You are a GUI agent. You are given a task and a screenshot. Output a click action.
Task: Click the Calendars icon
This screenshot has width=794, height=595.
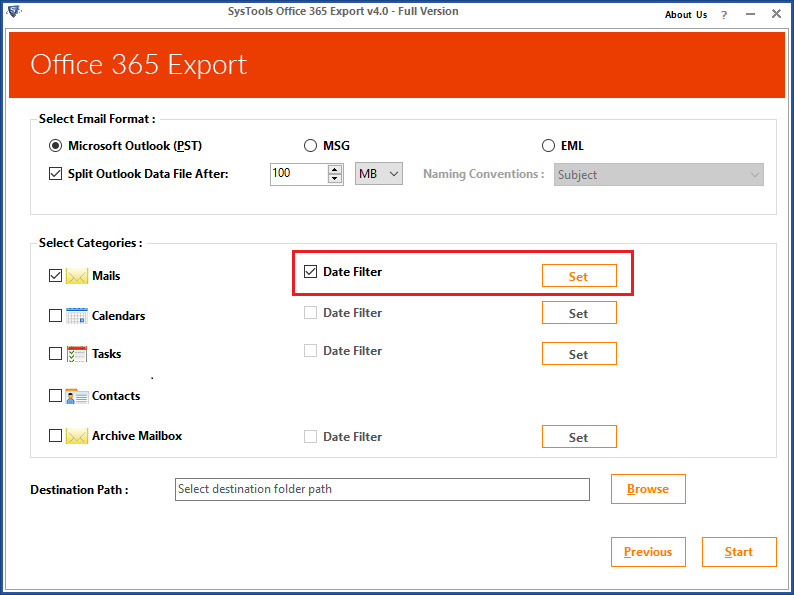(77, 315)
